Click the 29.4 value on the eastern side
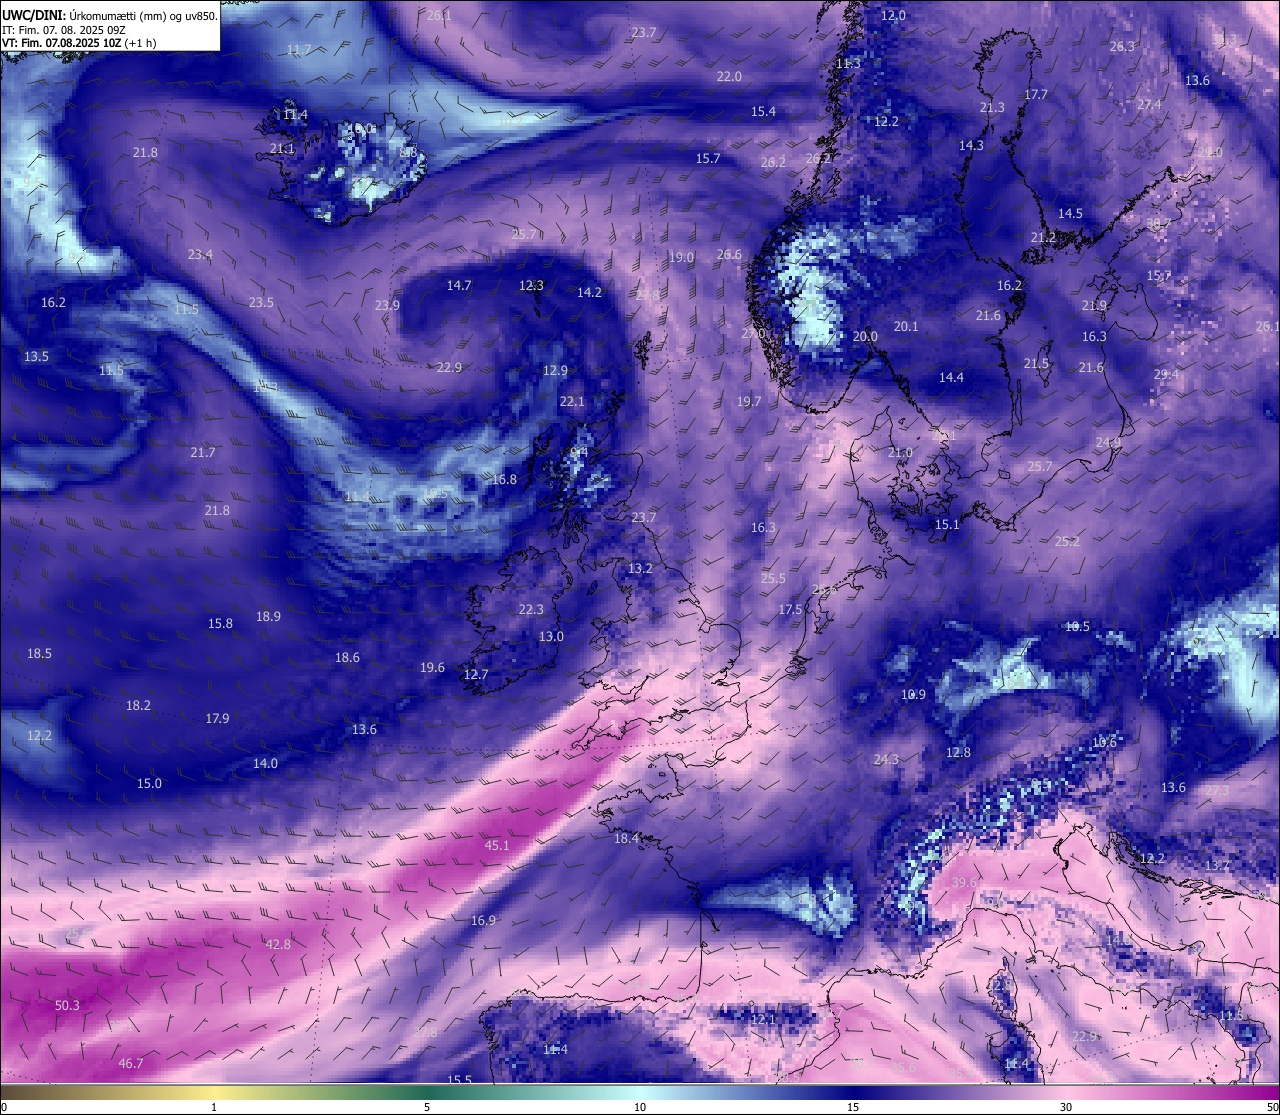1280x1115 pixels. [x=1166, y=374]
